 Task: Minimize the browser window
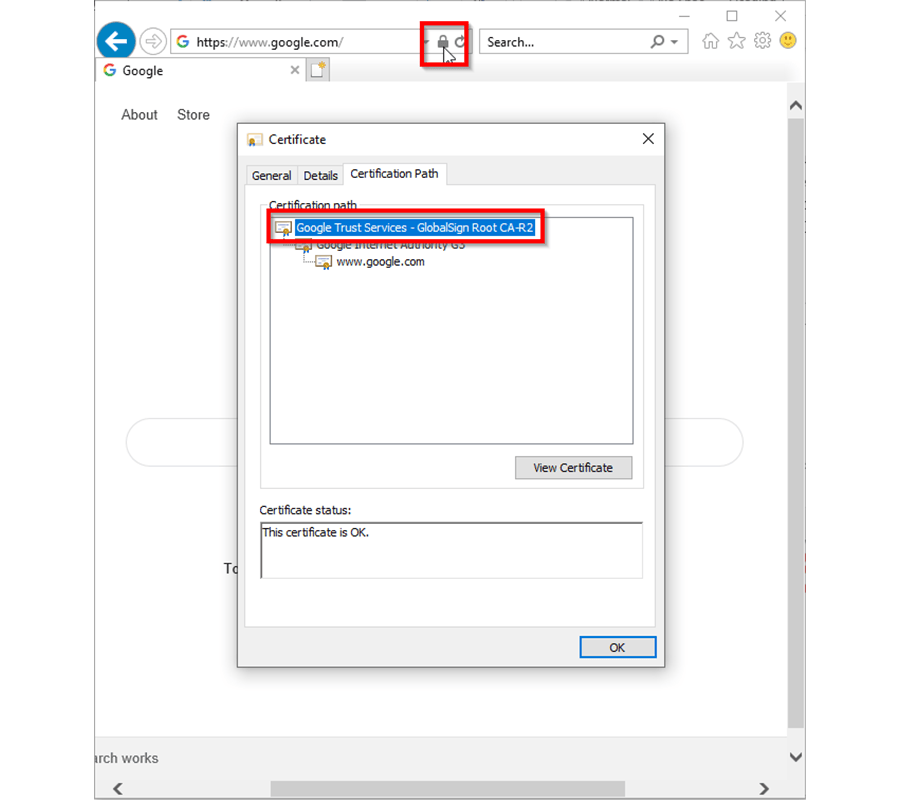click(684, 16)
